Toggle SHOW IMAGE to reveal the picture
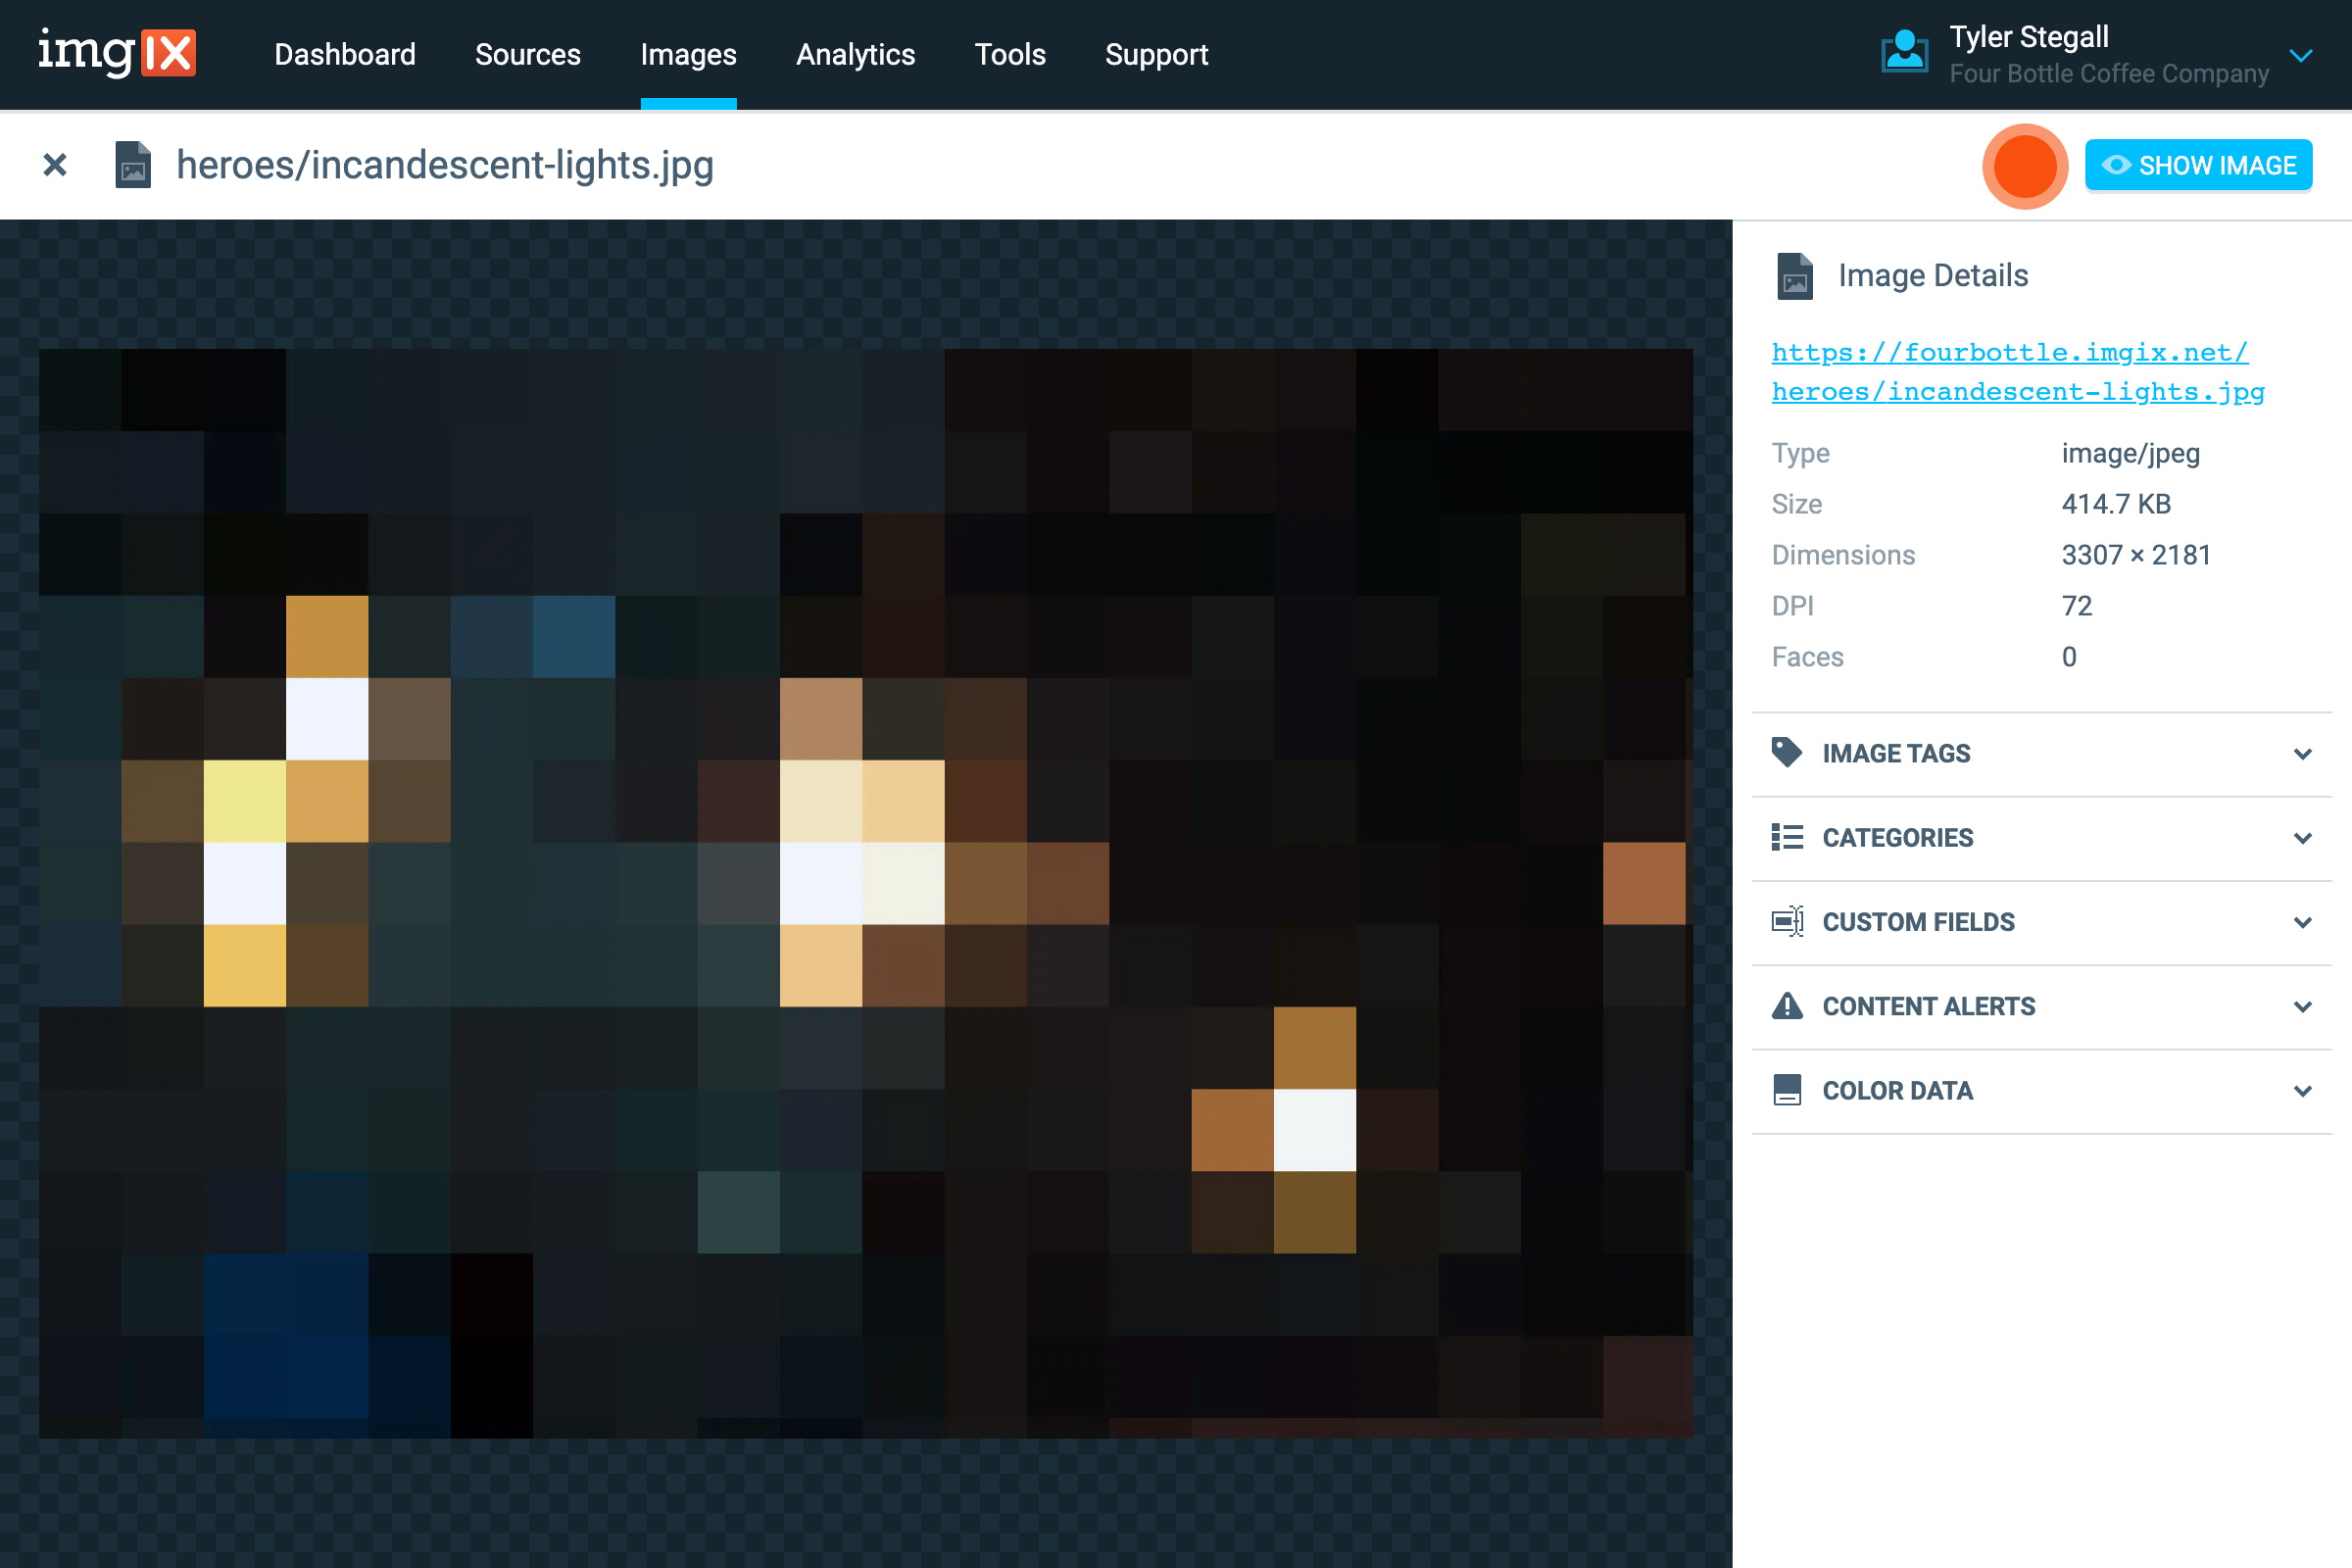 coord(2198,165)
